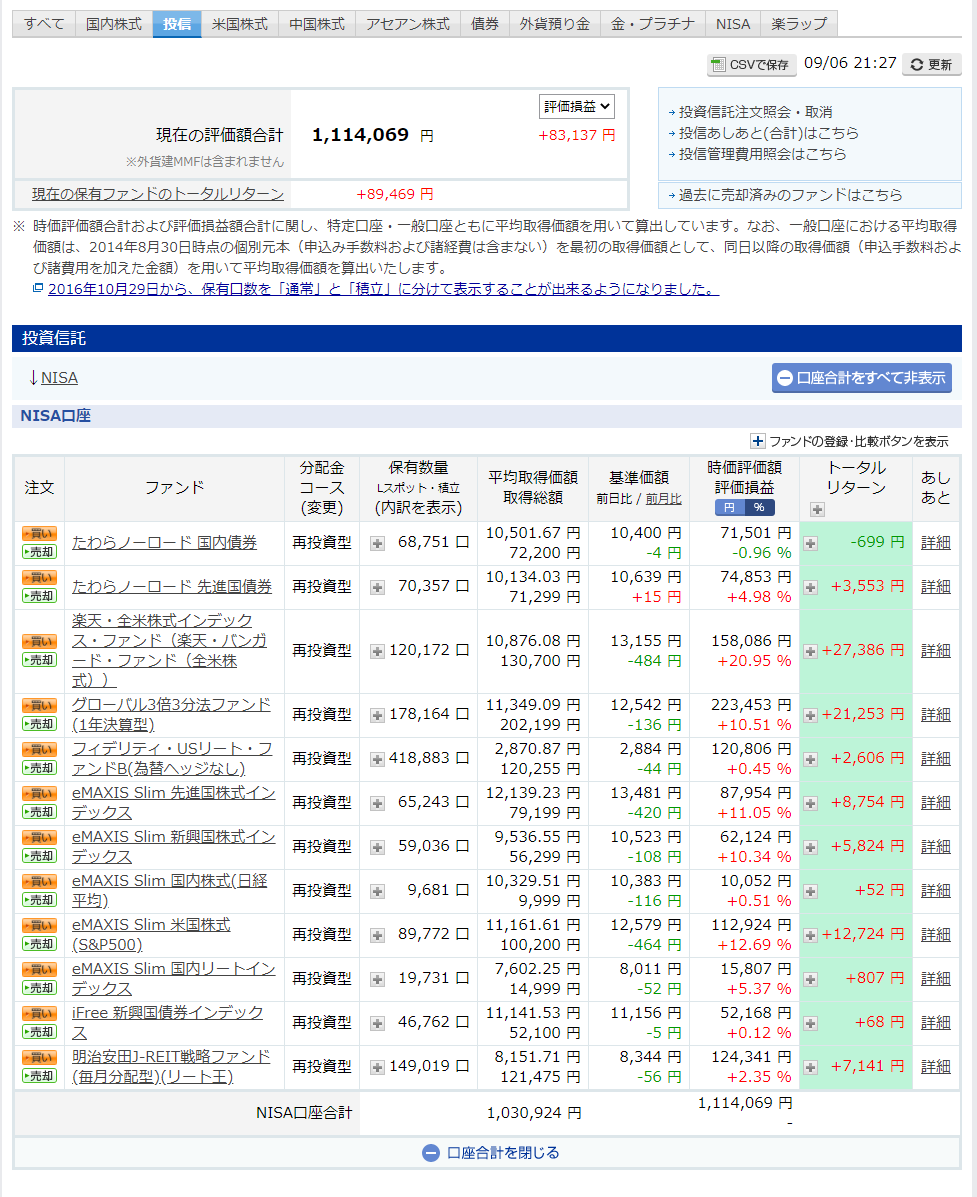Click 買い icon for 楽天・全米株式インデックス
977x1197 pixels.
pyautogui.click(x=39, y=642)
